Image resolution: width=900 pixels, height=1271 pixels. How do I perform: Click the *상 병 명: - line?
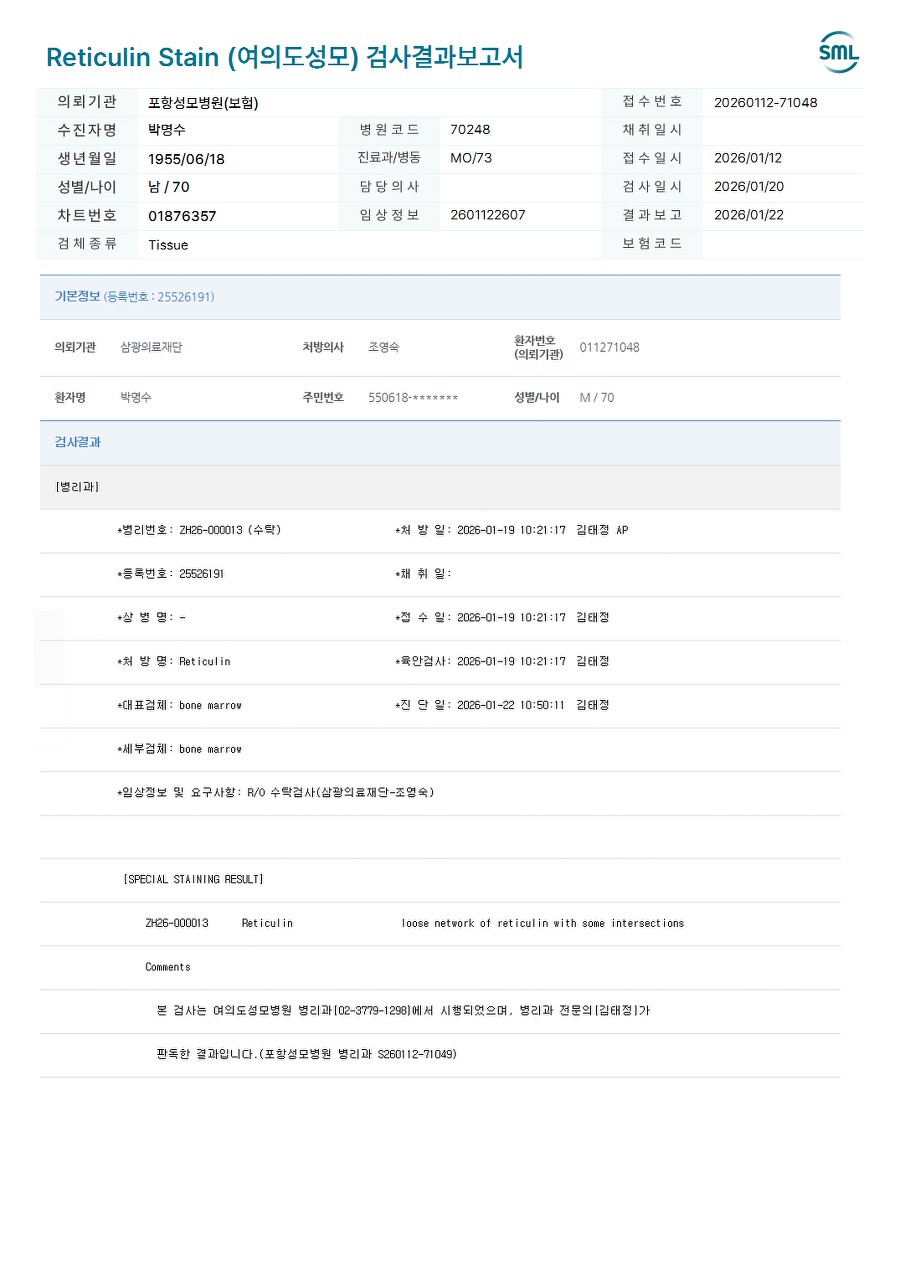coord(151,618)
